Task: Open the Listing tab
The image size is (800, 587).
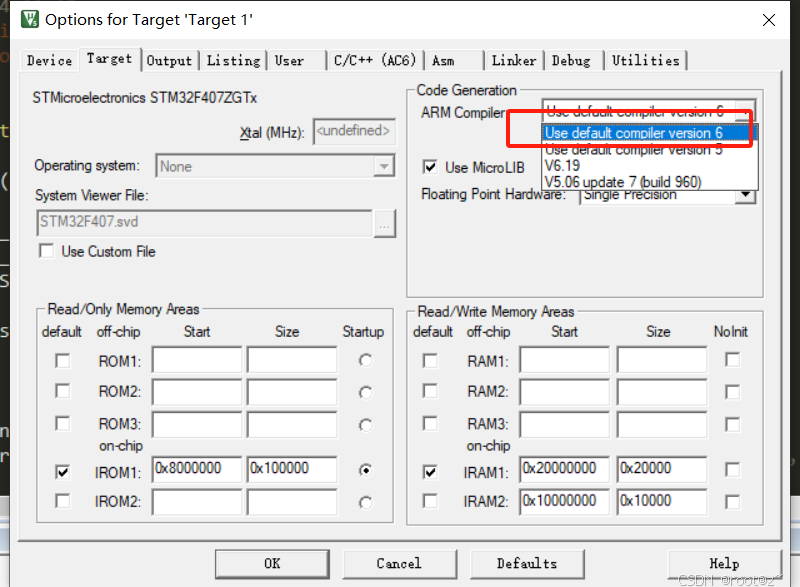Action: [x=233, y=61]
